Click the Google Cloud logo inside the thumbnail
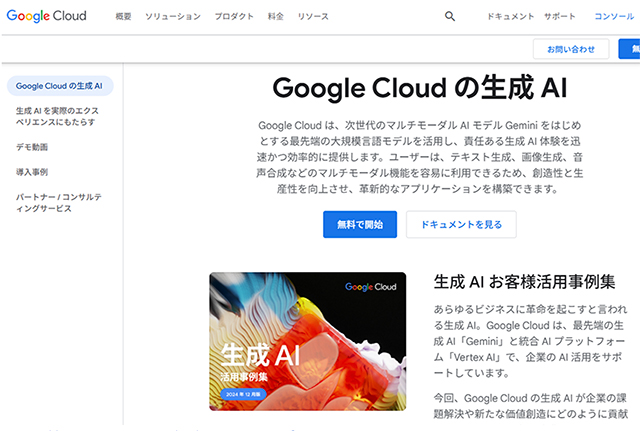 tap(371, 287)
